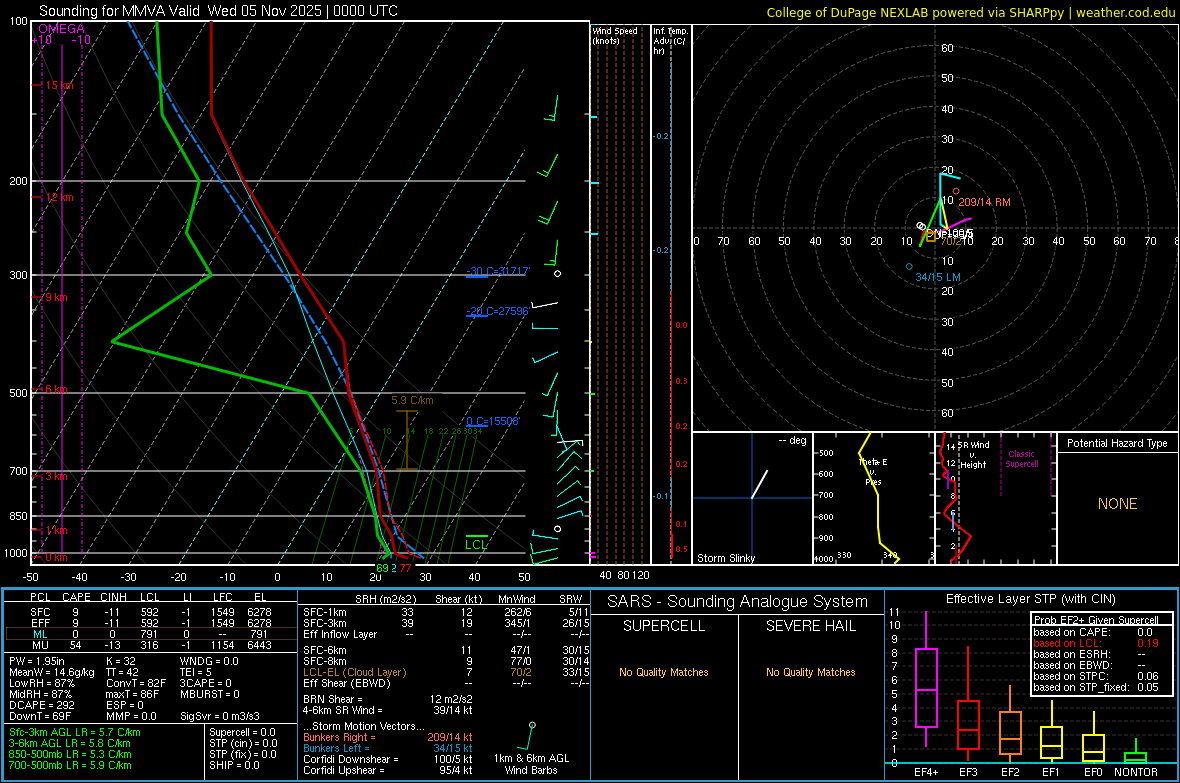Image resolution: width=1180 pixels, height=783 pixels.
Task: Click the NONTOR axis label
Action: (1136, 772)
